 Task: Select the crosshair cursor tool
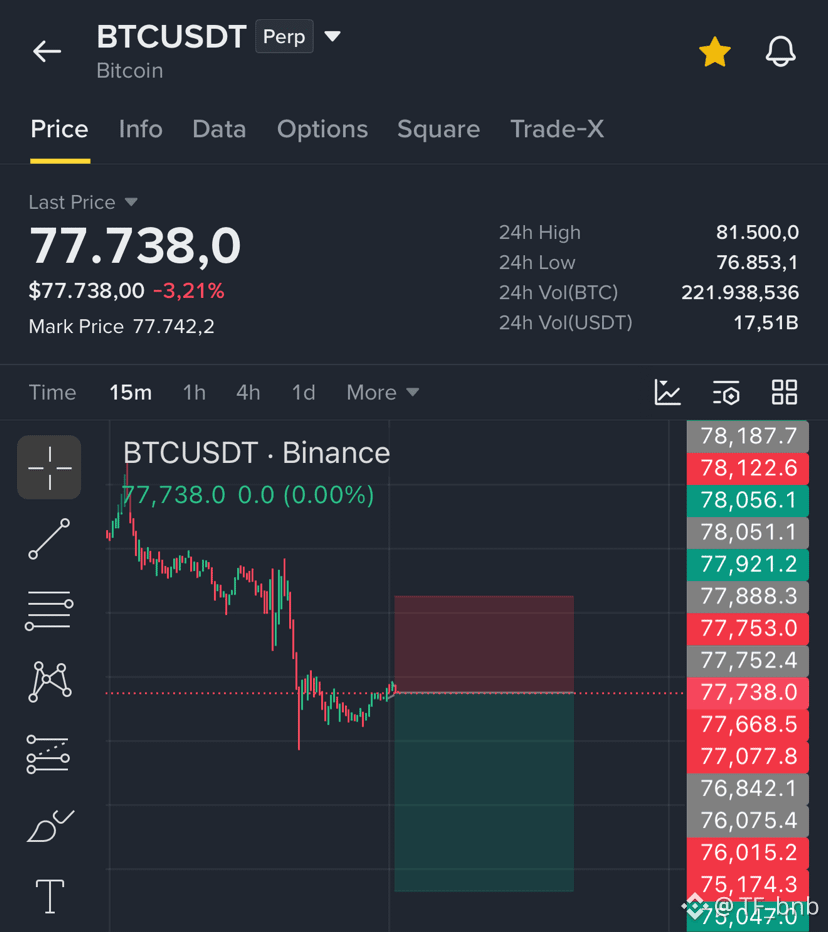[49, 467]
